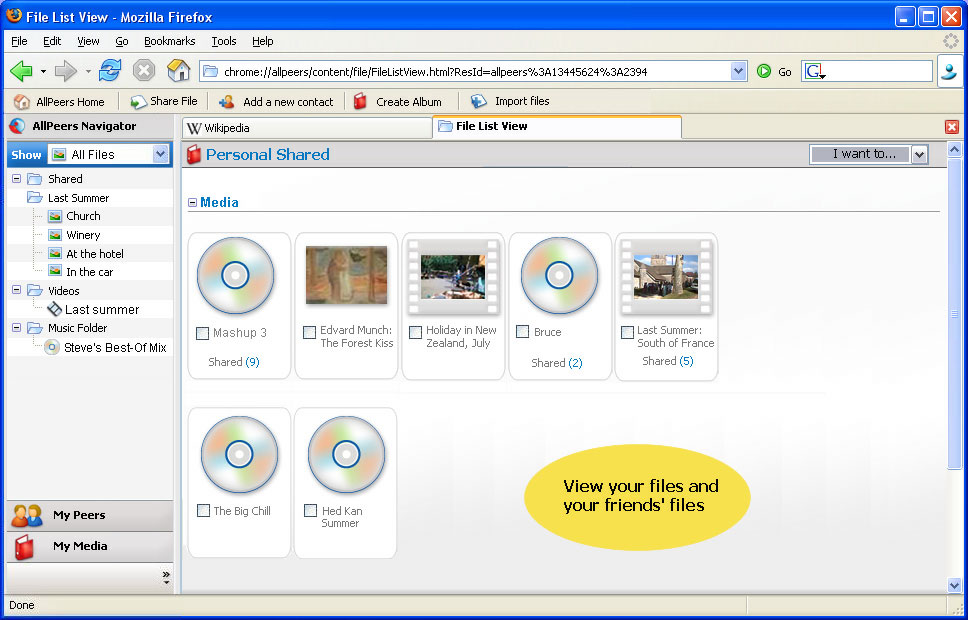Click the Import files icon
The image size is (968, 620).
pos(478,101)
